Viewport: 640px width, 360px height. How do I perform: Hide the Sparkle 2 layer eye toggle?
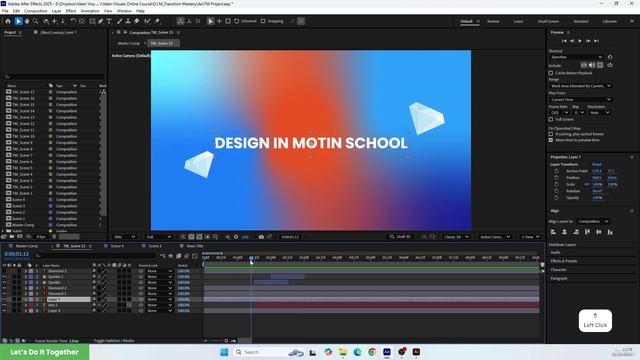coord(4,277)
